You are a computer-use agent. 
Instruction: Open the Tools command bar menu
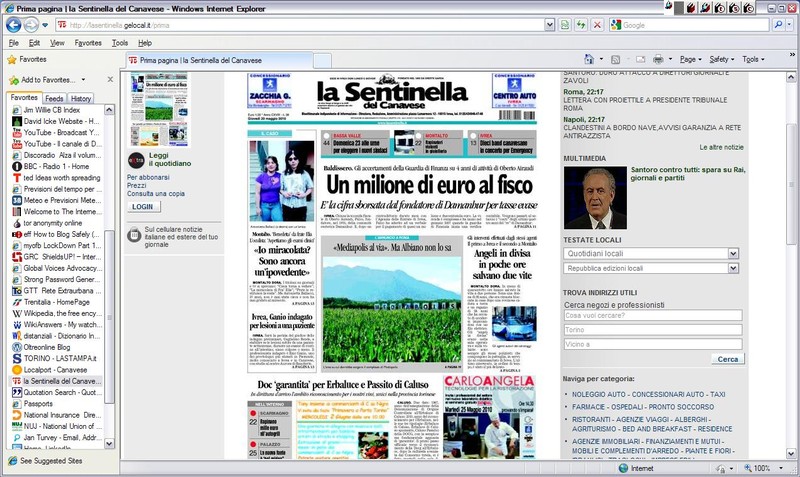click(x=753, y=60)
